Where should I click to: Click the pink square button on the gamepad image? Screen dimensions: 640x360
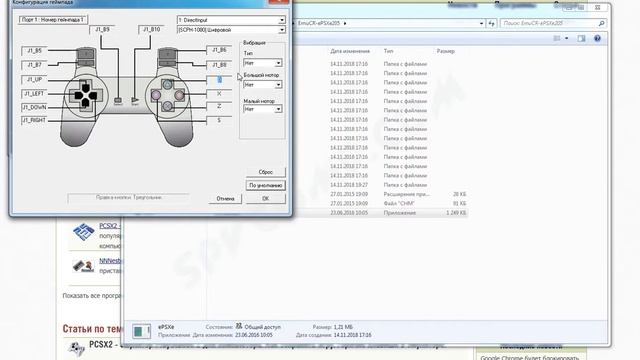[156, 96]
